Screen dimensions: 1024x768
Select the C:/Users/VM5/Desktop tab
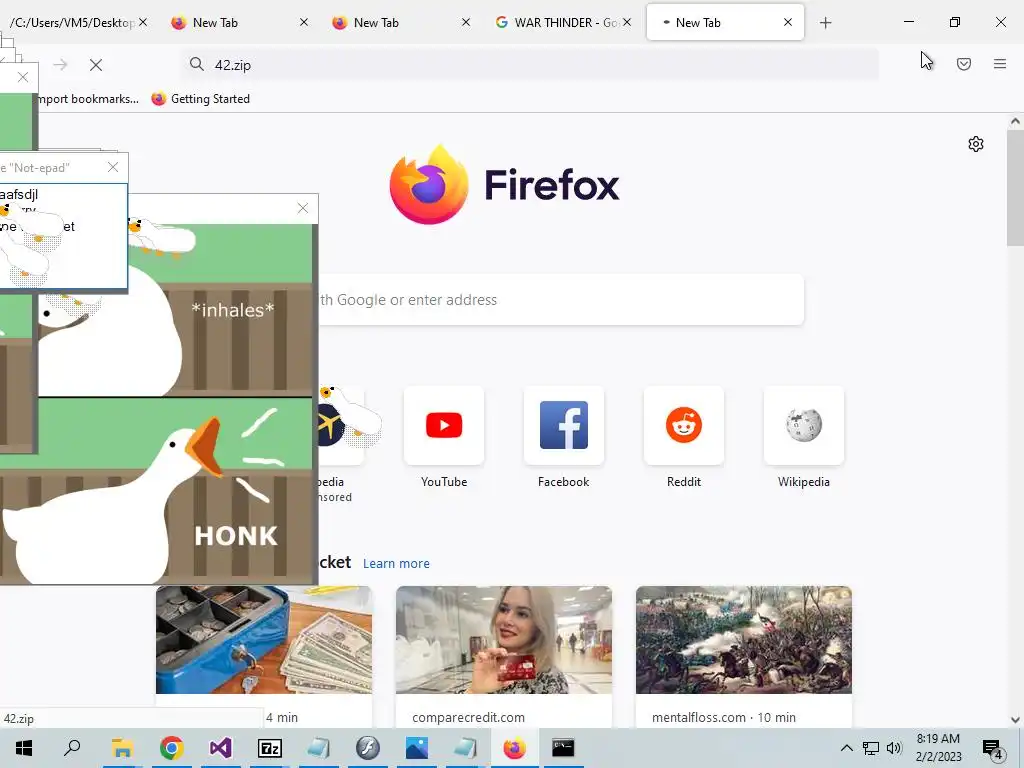click(72, 22)
